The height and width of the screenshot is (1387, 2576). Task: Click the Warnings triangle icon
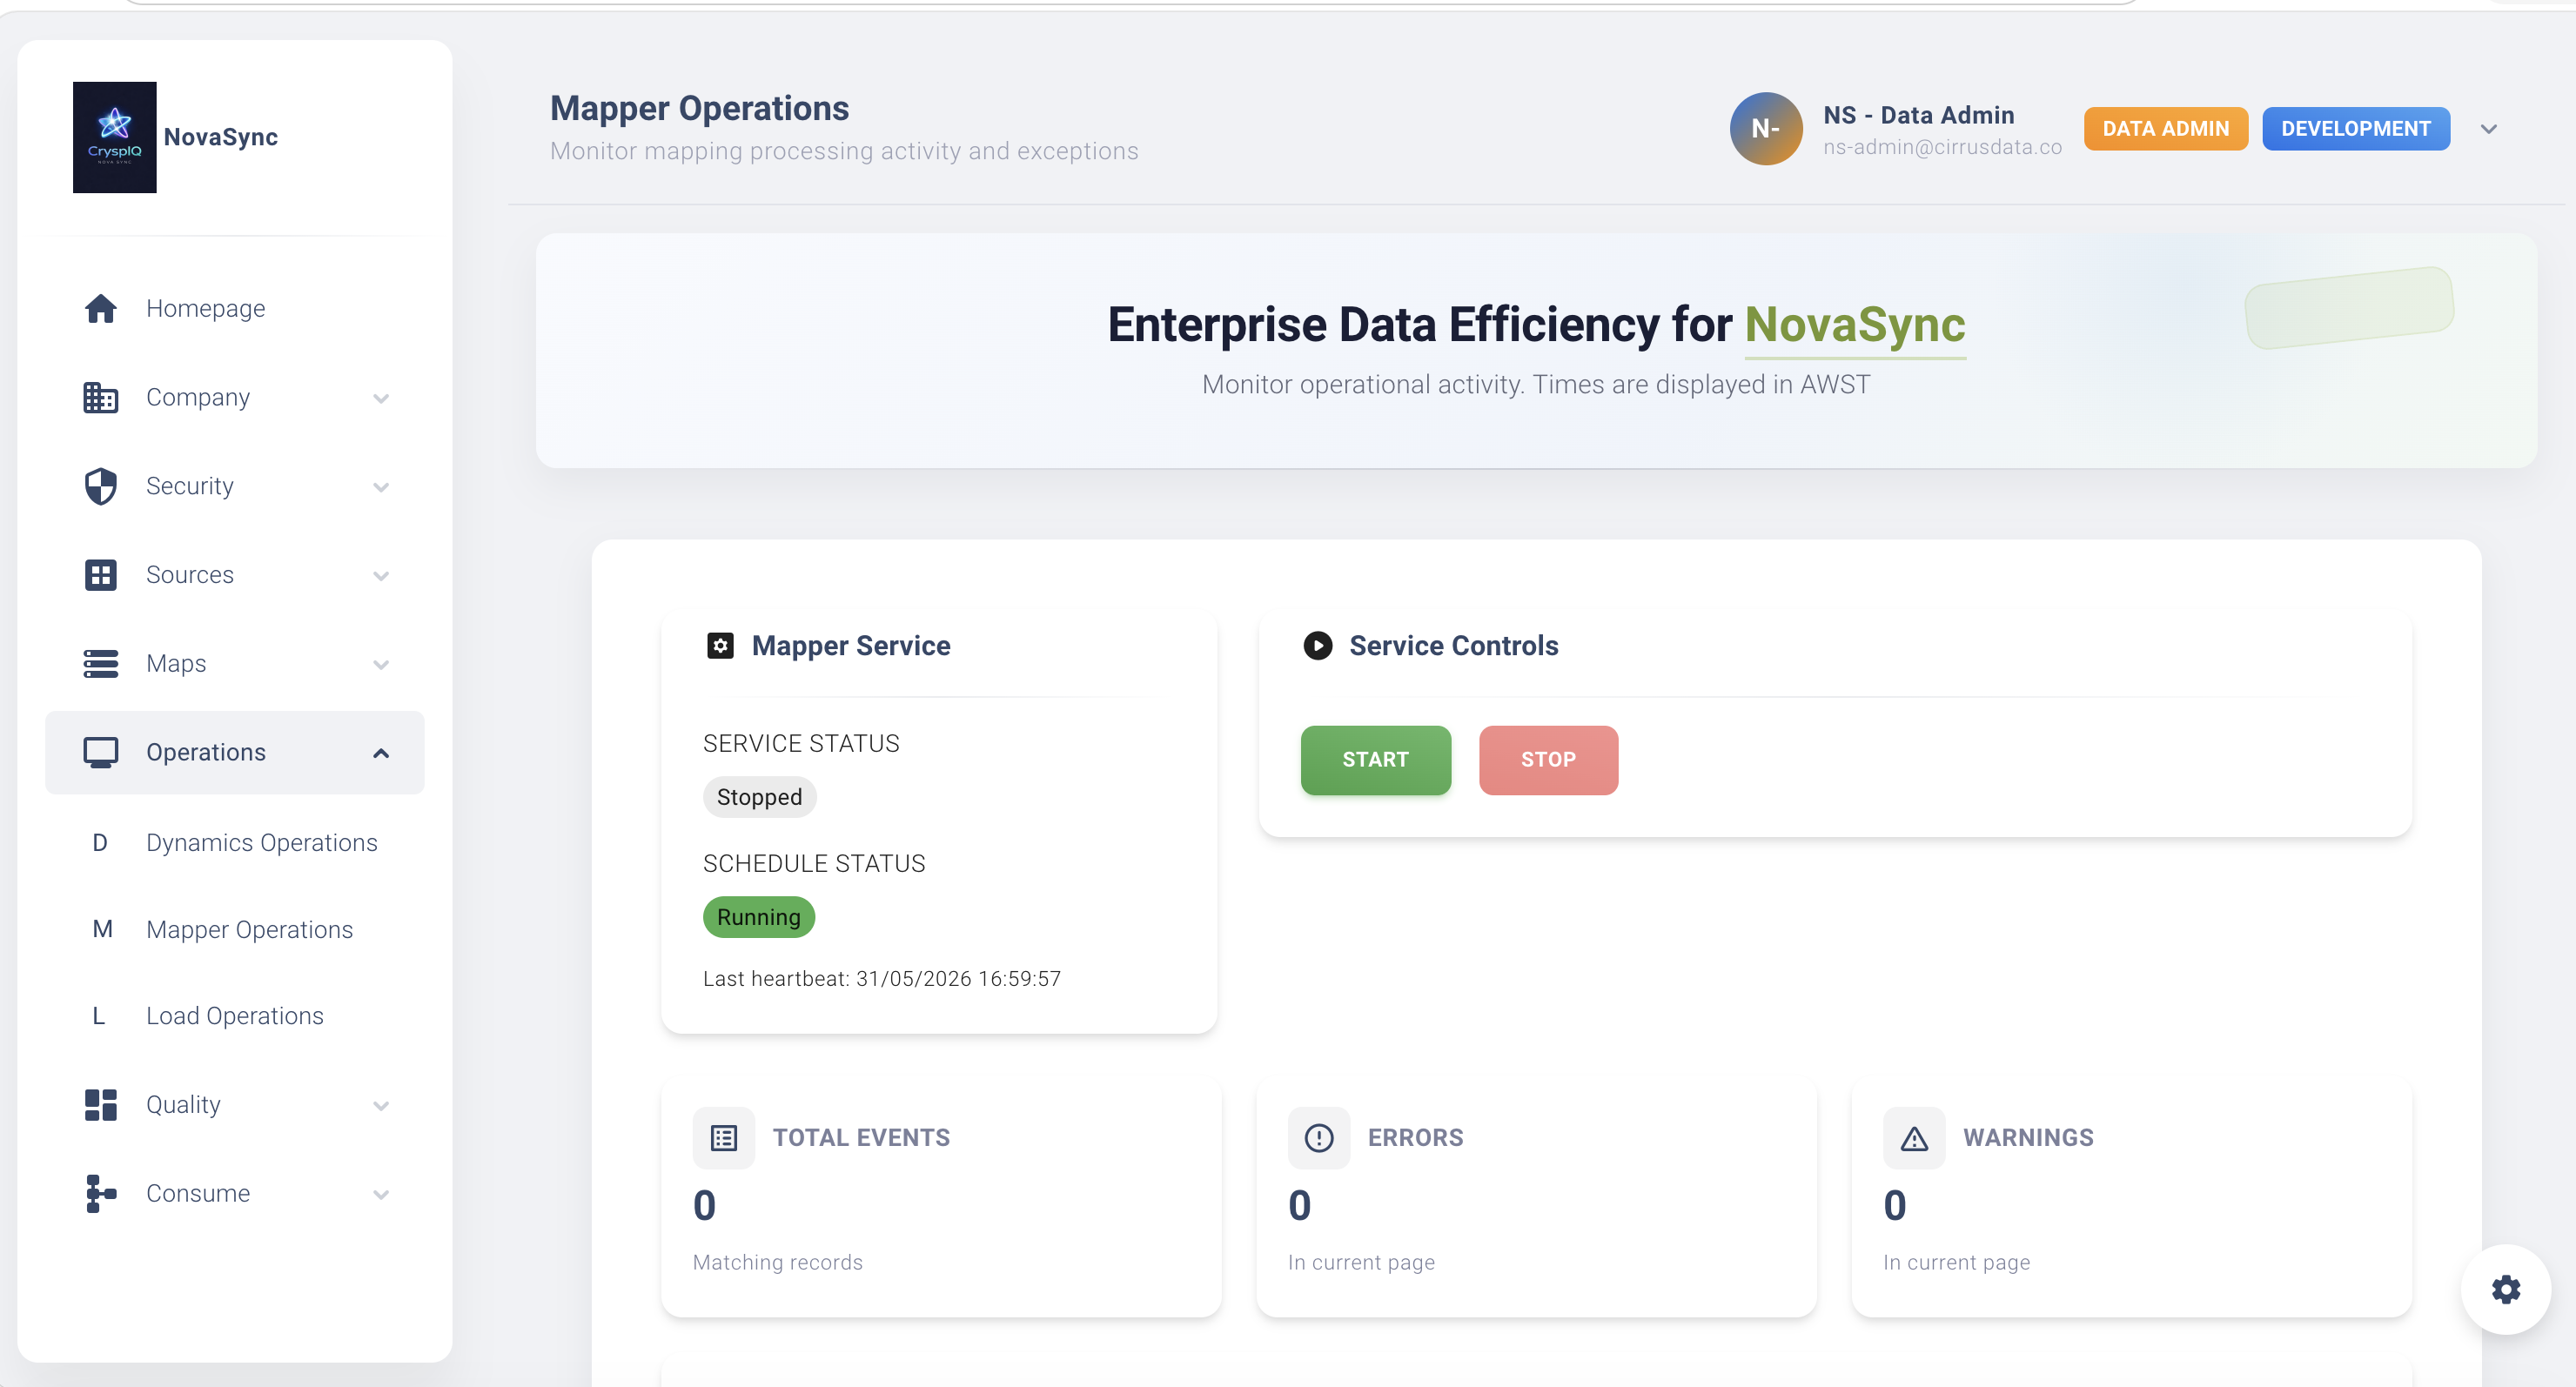pos(1914,1138)
